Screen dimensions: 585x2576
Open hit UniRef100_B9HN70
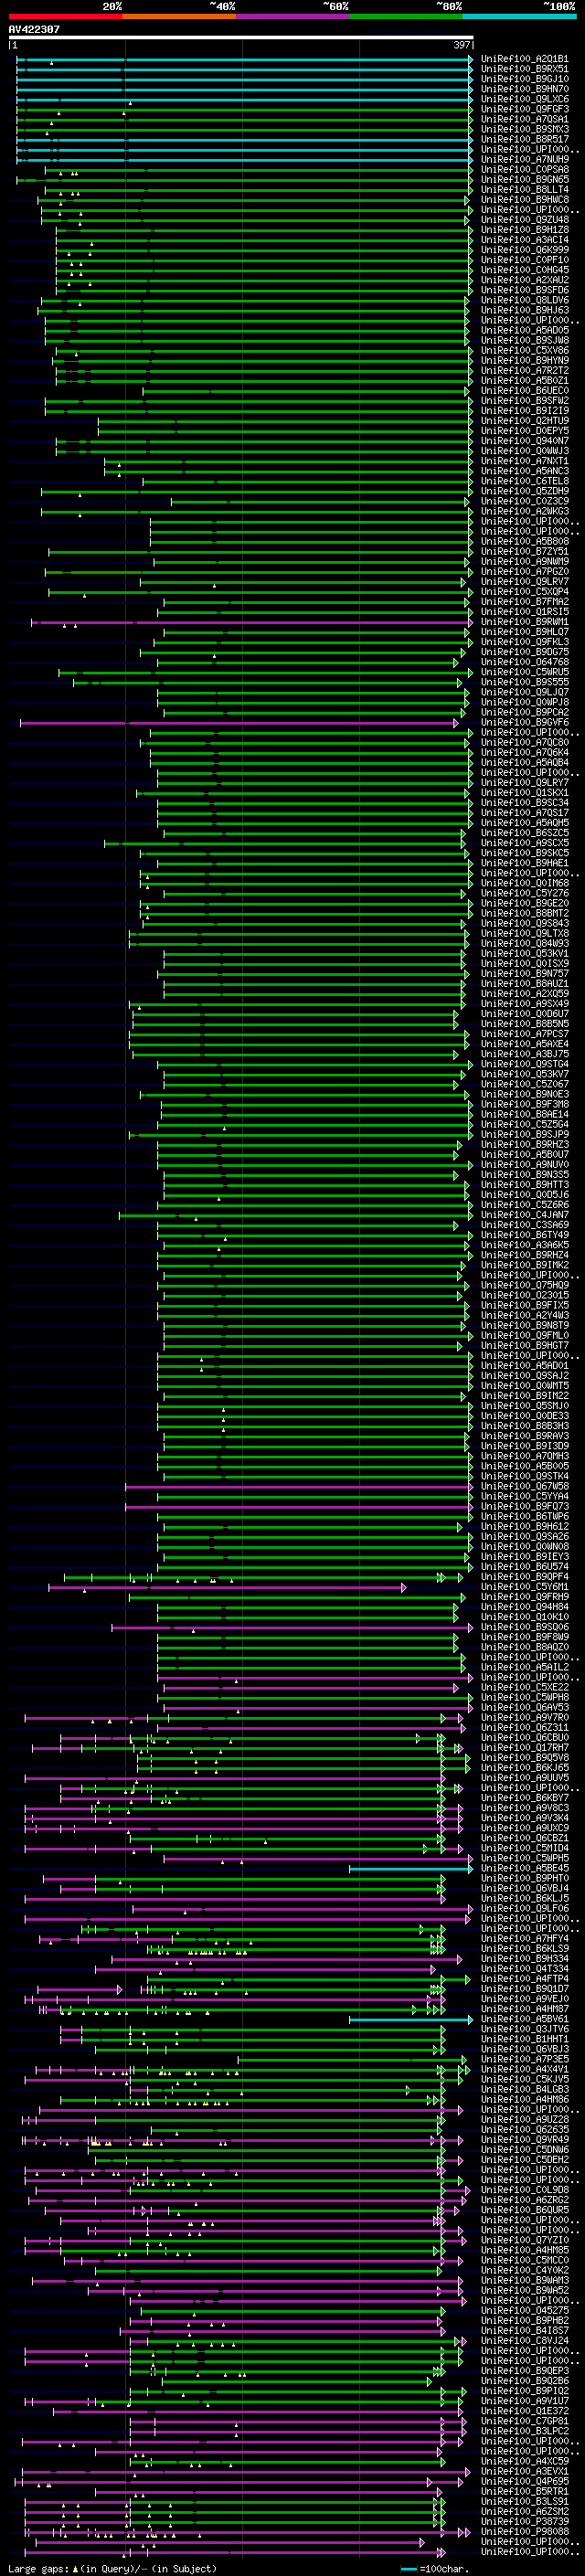525,89
